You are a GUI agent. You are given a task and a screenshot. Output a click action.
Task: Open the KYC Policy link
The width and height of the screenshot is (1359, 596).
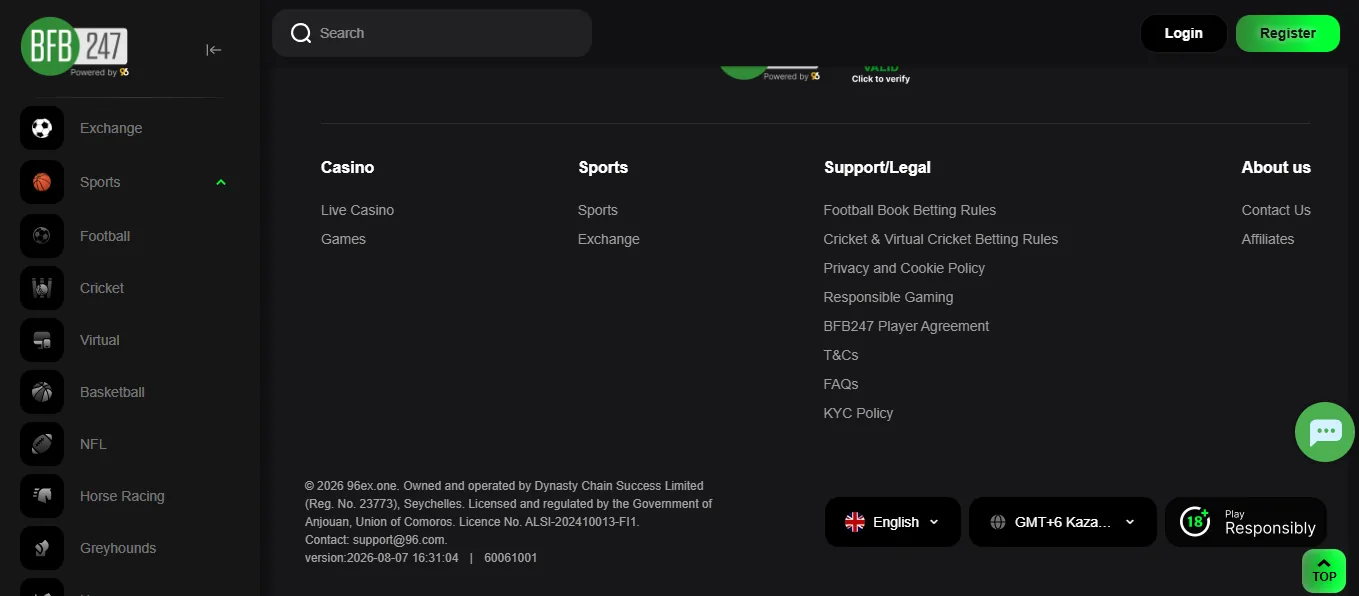click(858, 413)
